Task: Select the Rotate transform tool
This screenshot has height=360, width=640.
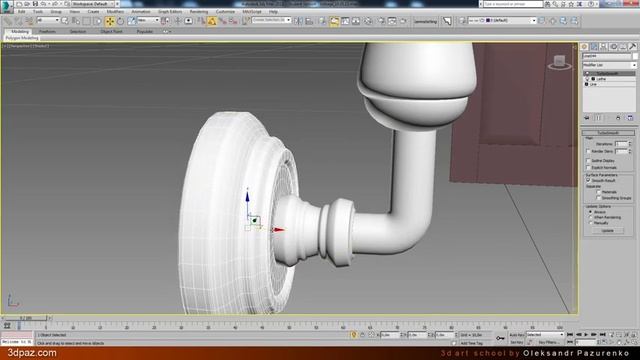Action: tap(120, 21)
